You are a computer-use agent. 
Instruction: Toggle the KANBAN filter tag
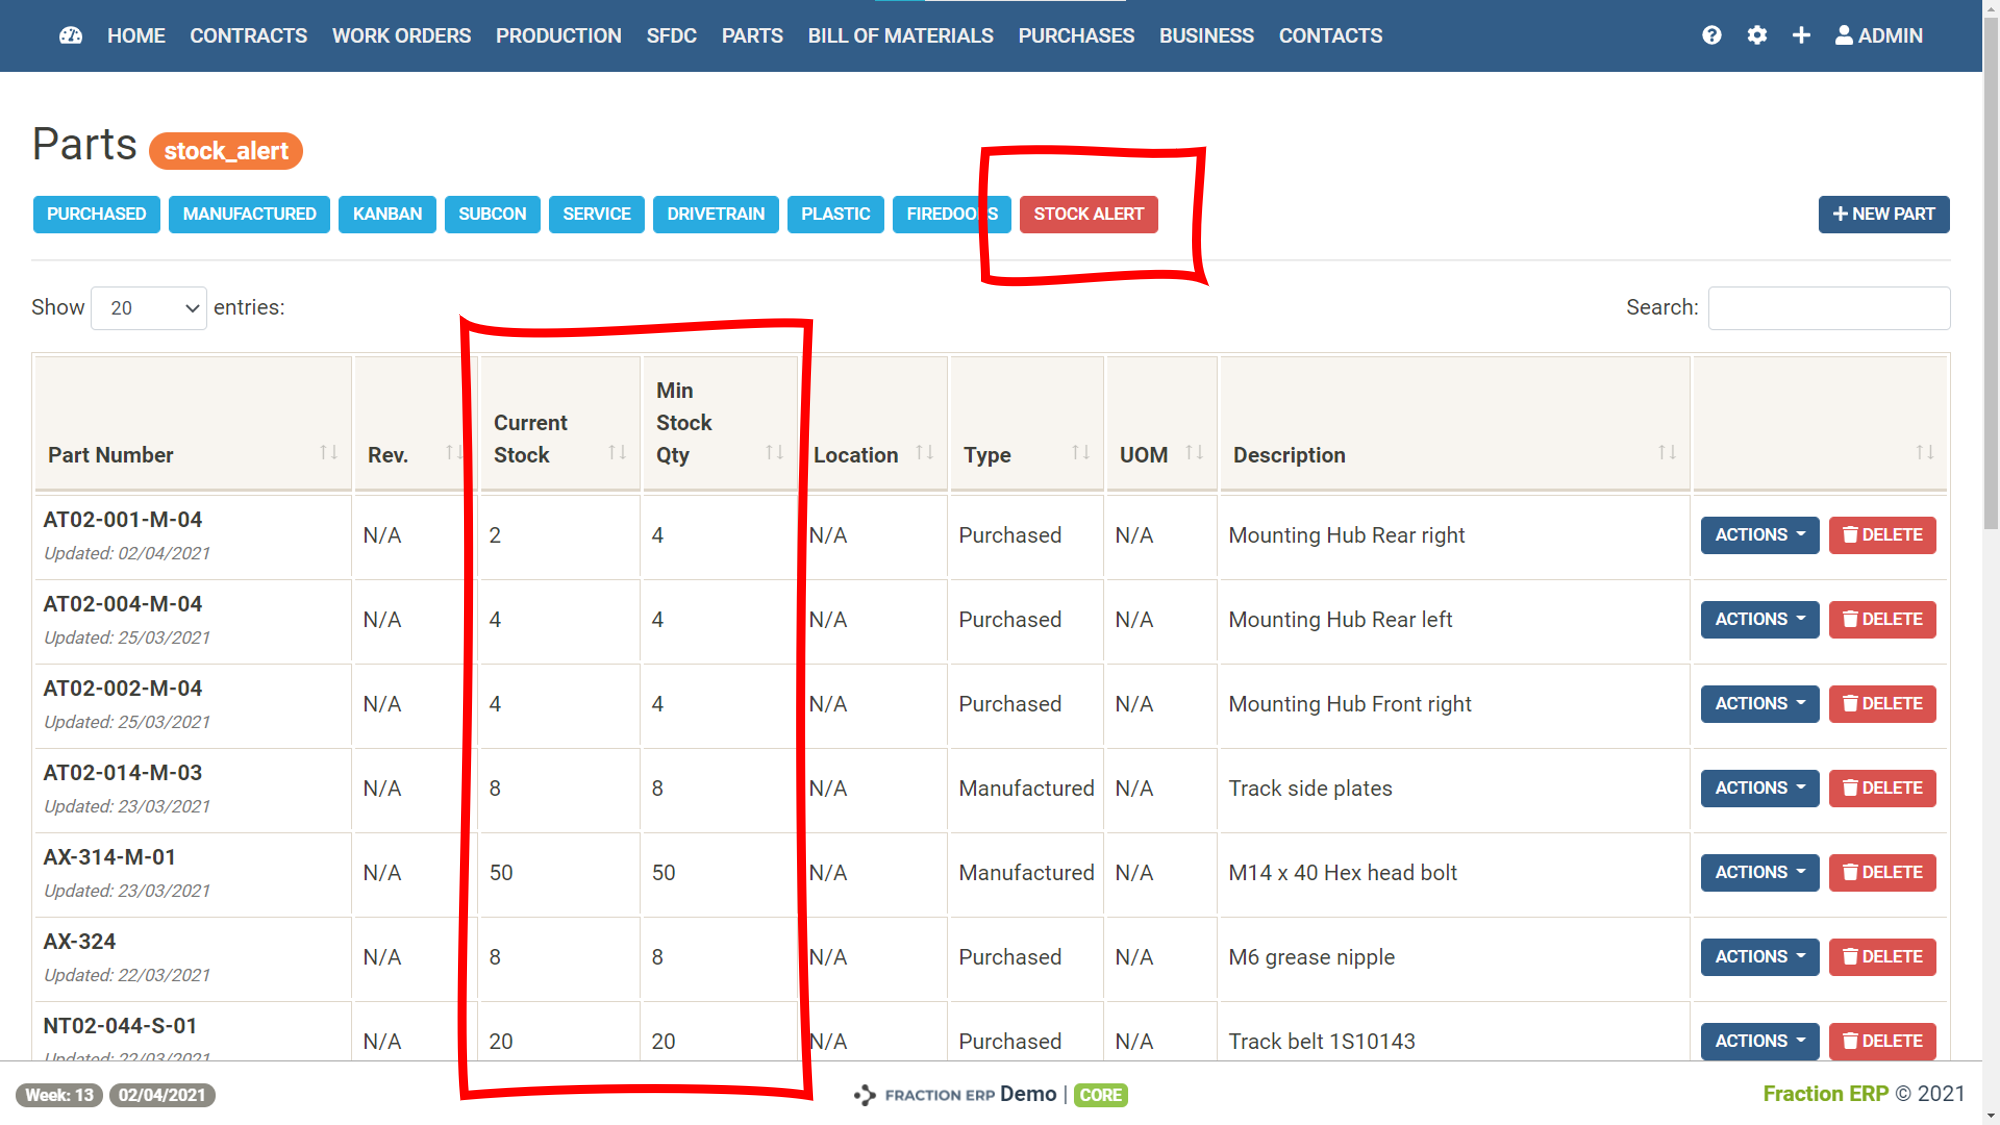pos(387,214)
